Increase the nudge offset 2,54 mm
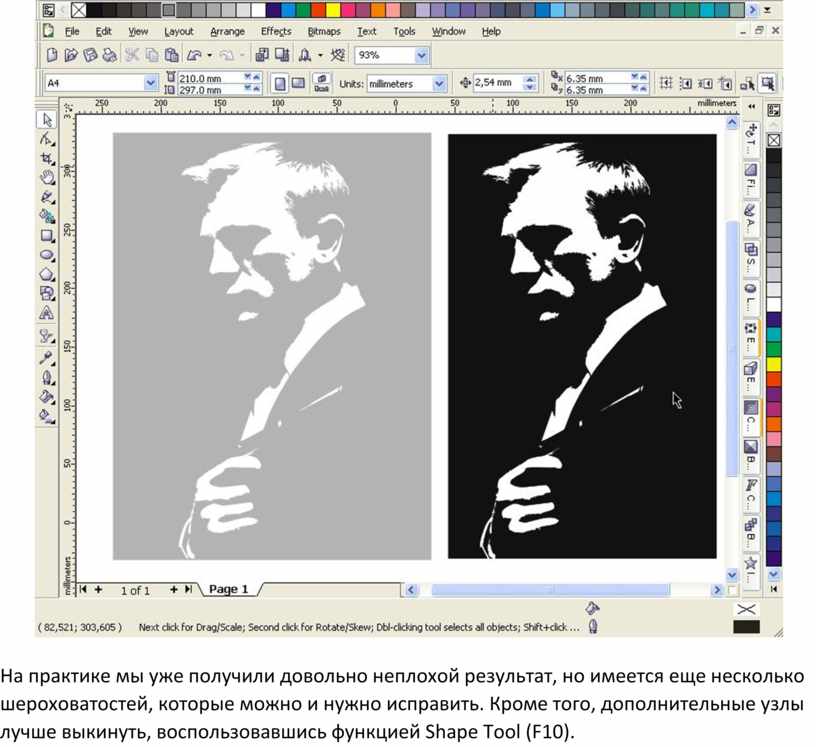The image size is (816, 747). (x=530, y=79)
